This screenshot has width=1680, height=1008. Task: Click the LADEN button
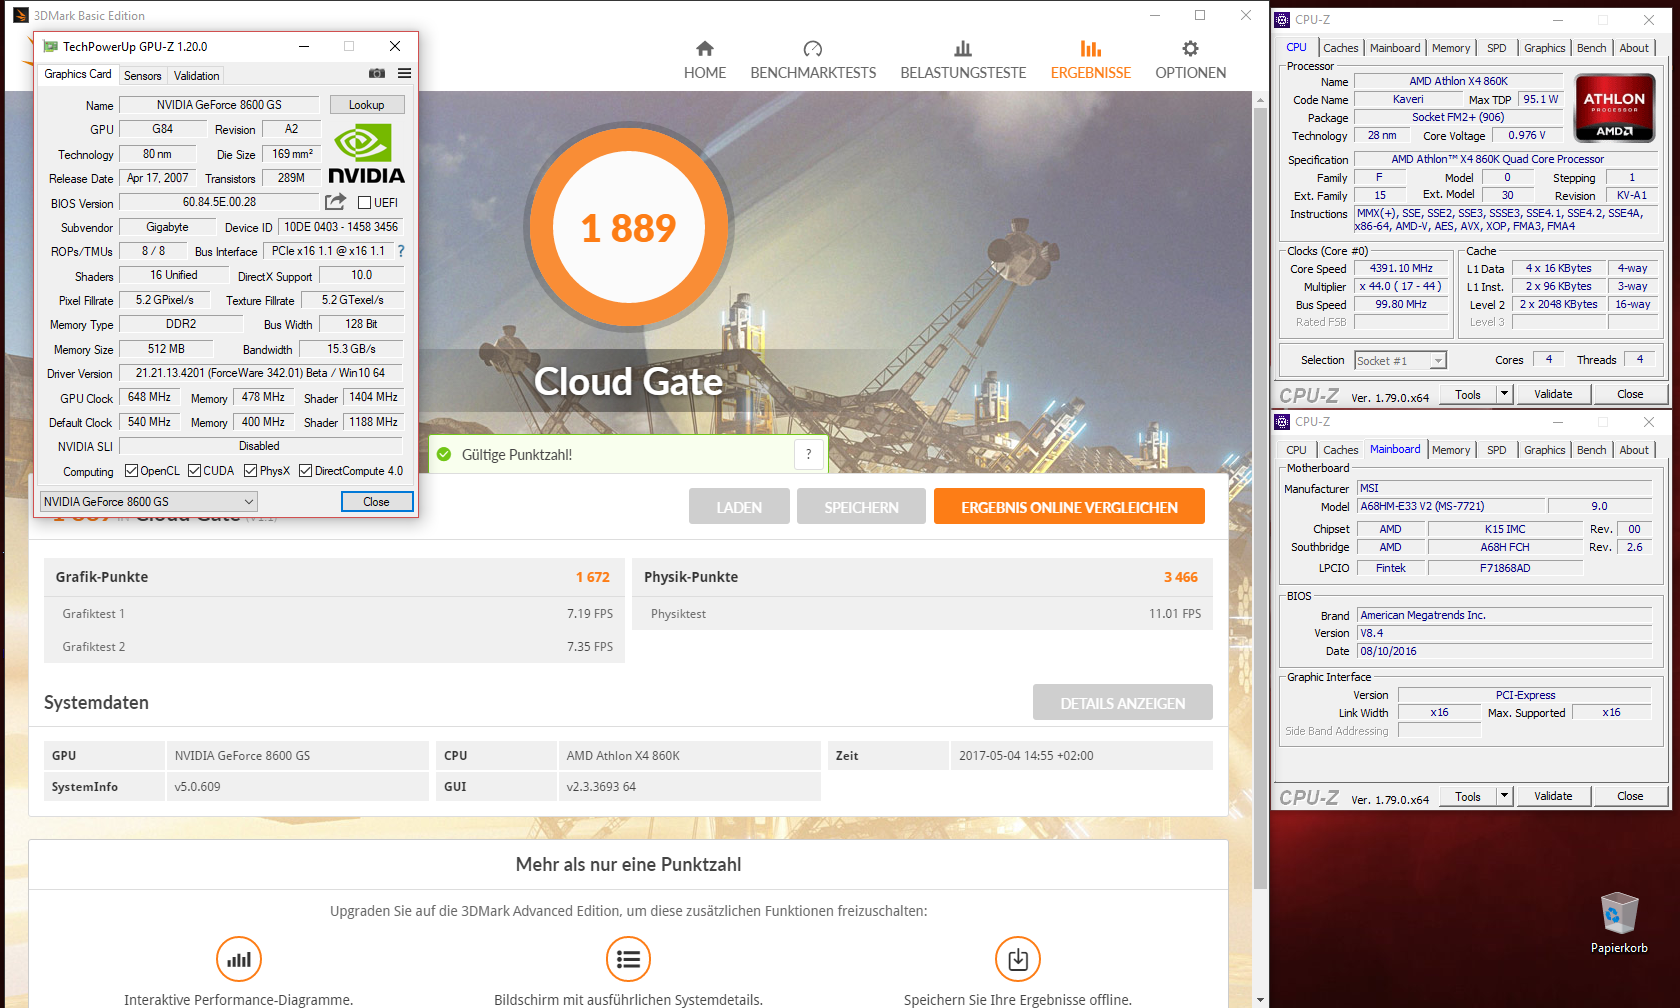click(739, 507)
